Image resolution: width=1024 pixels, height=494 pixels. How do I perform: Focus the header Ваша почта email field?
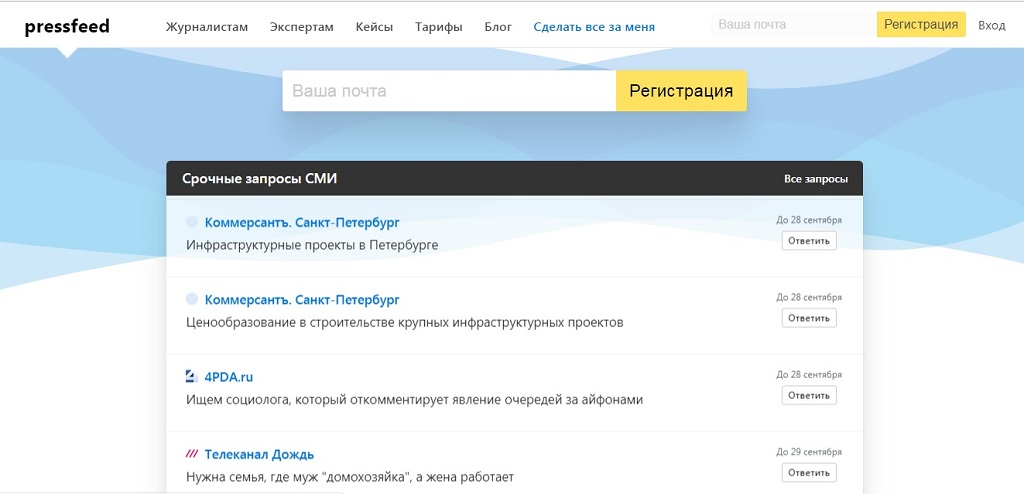pyautogui.click(x=793, y=25)
